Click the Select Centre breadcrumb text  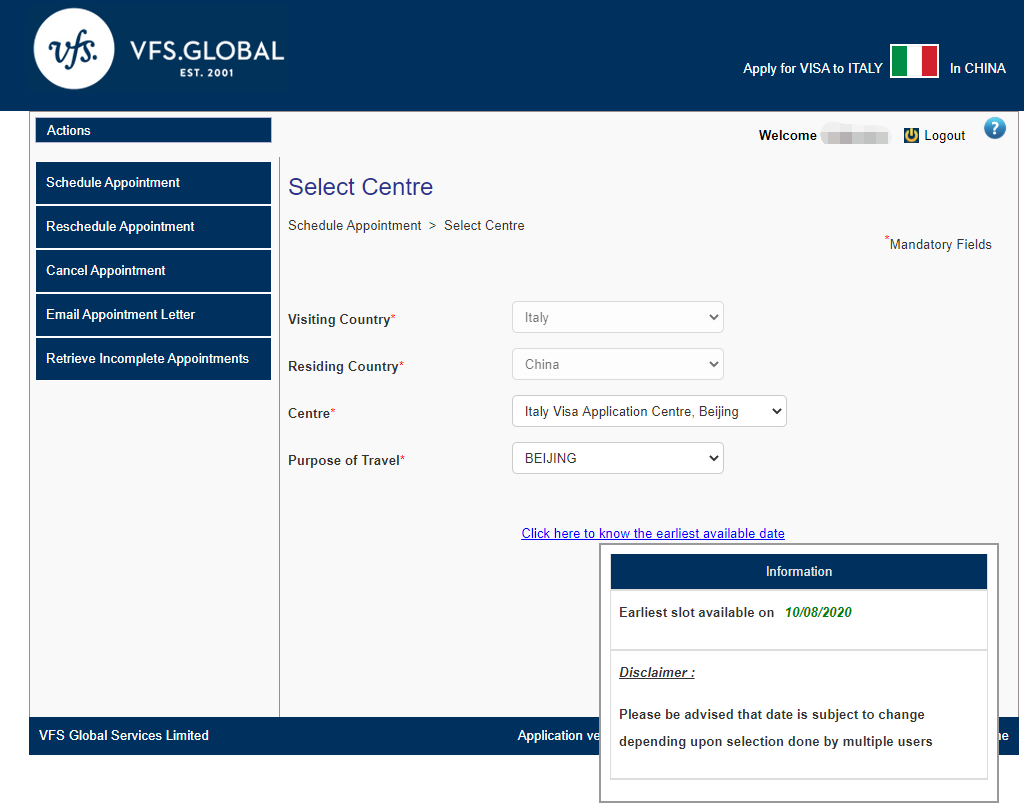pos(484,225)
